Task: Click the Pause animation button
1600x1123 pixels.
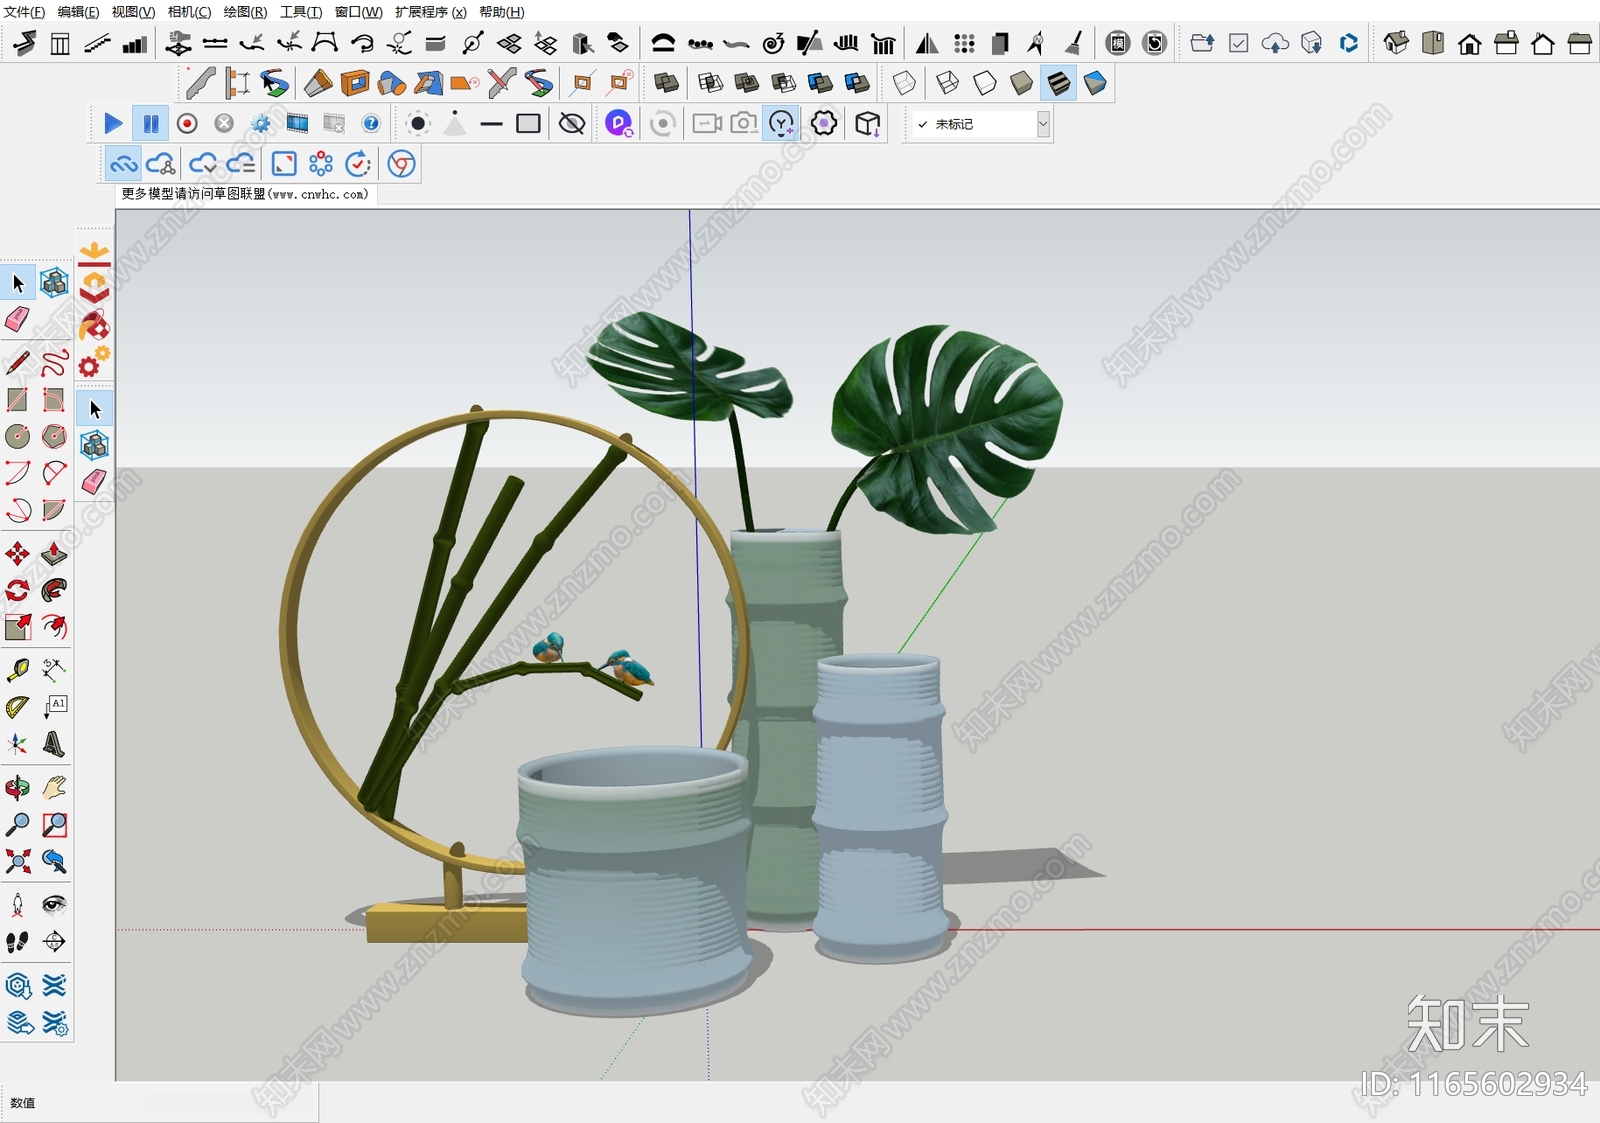Action: (151, 124)
